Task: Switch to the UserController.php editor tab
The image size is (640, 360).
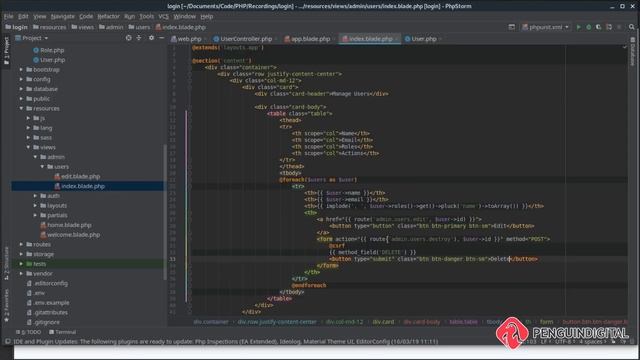Action: click(x=246, y=39)
